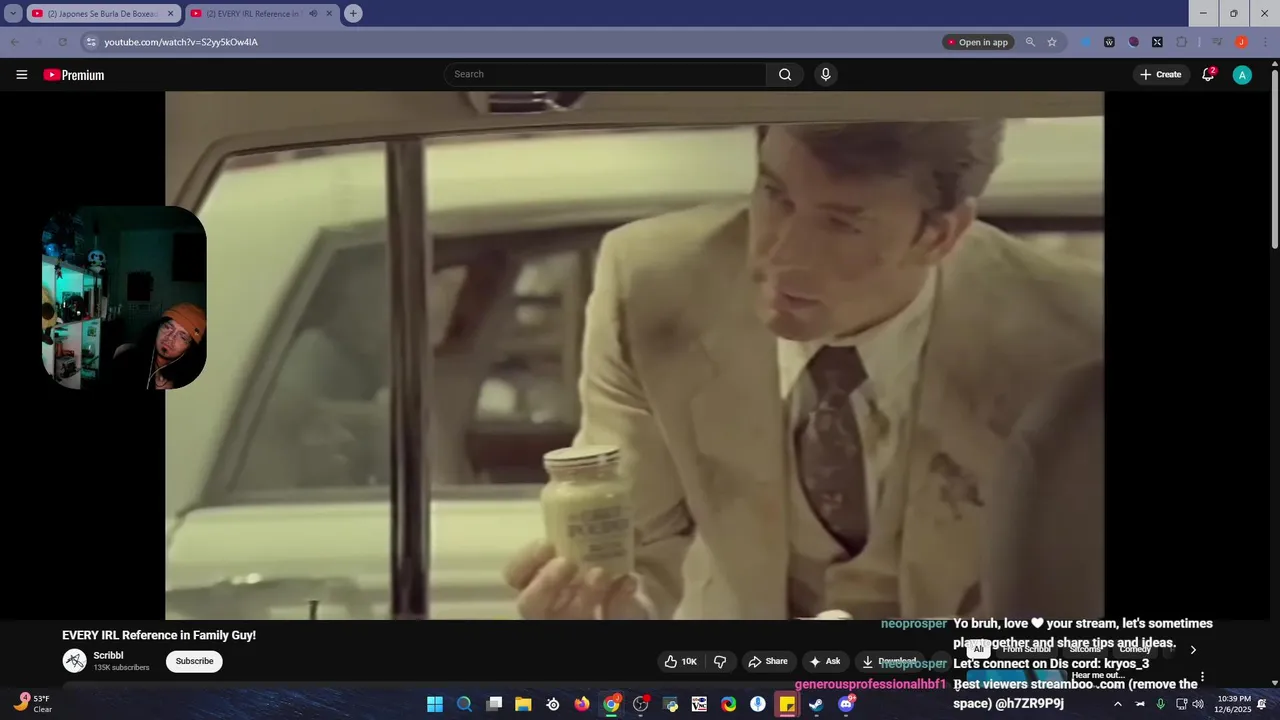
Task: Select the Sitcoms filter chip
Action: 1086,650
